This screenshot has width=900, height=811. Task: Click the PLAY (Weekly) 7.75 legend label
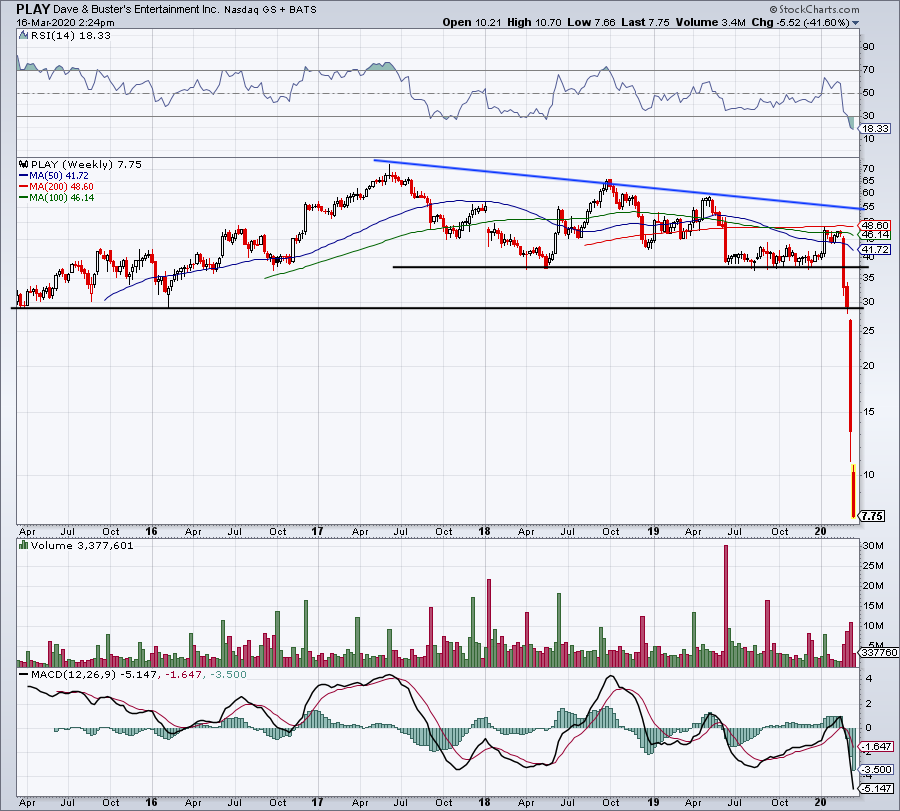86,164
